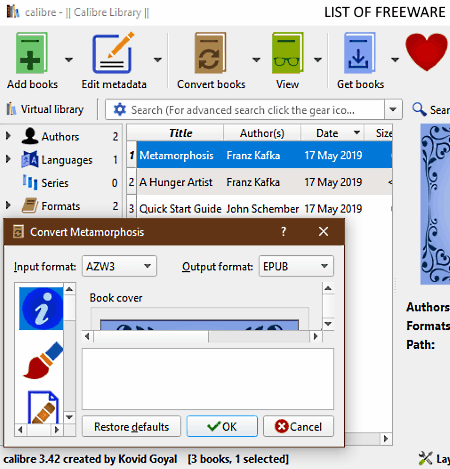Open Get books dropdown arrow
Viewport: 450px width, 469px height.
point(395,60)
